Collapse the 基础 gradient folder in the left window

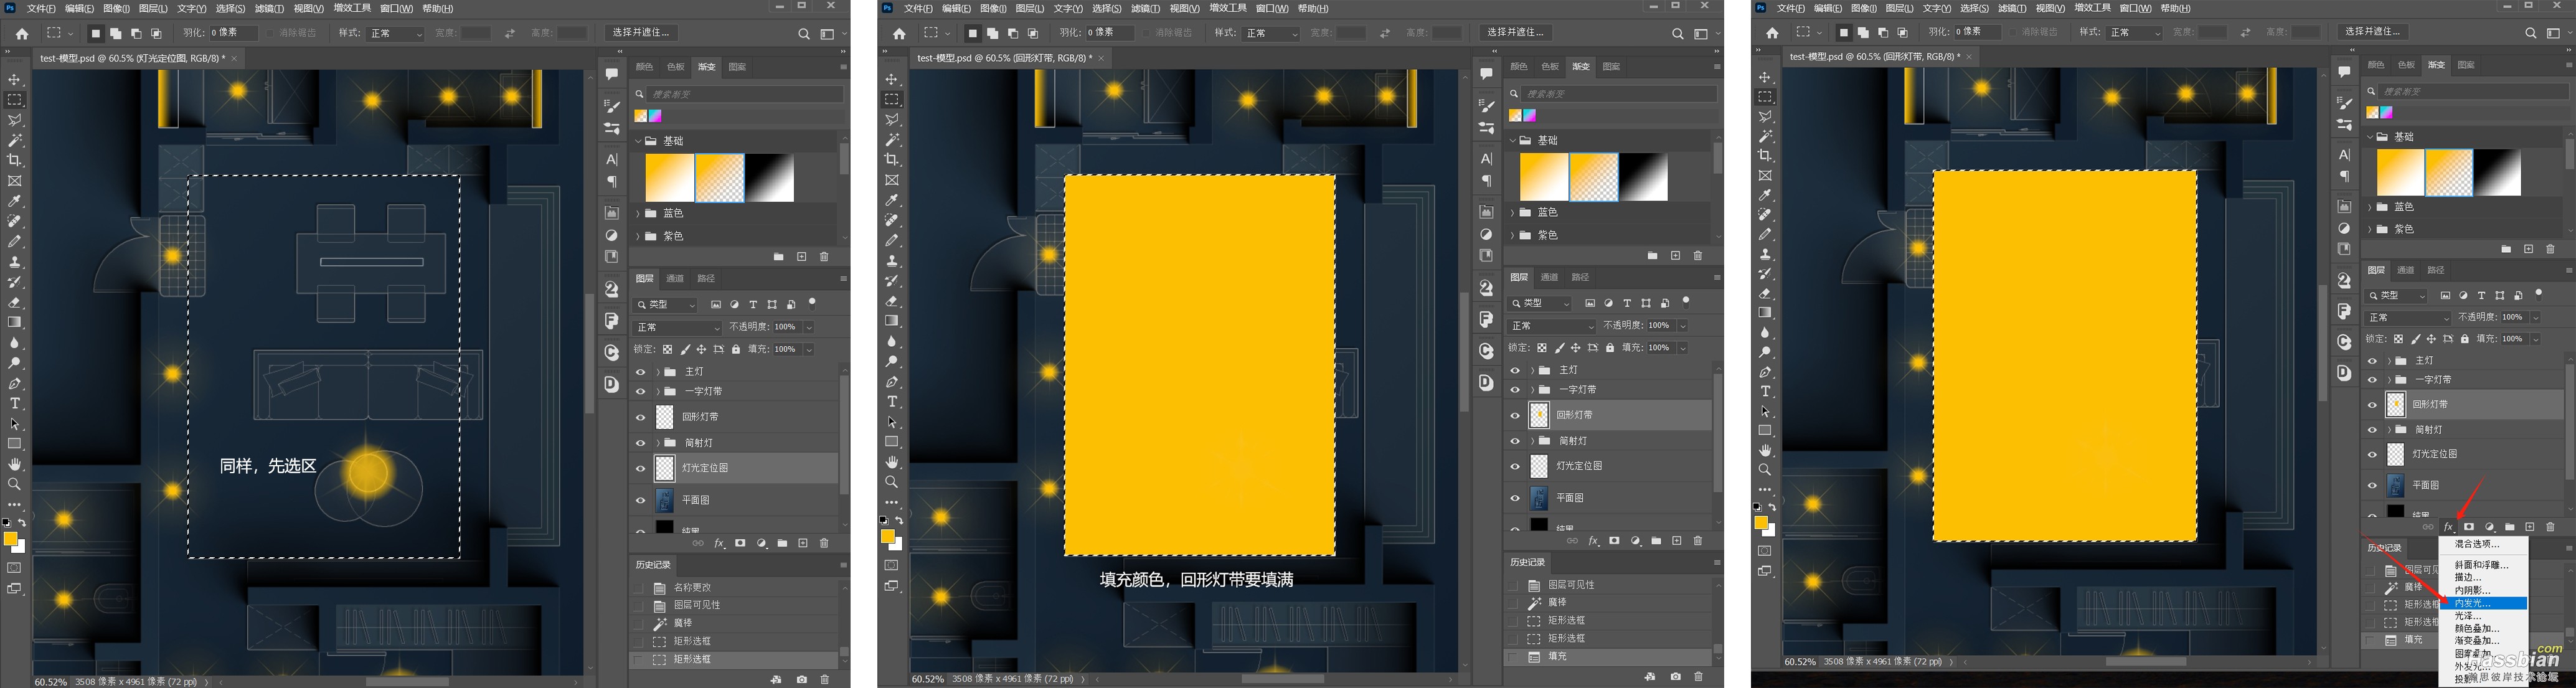pyautogui.click(x=638, y=141)
